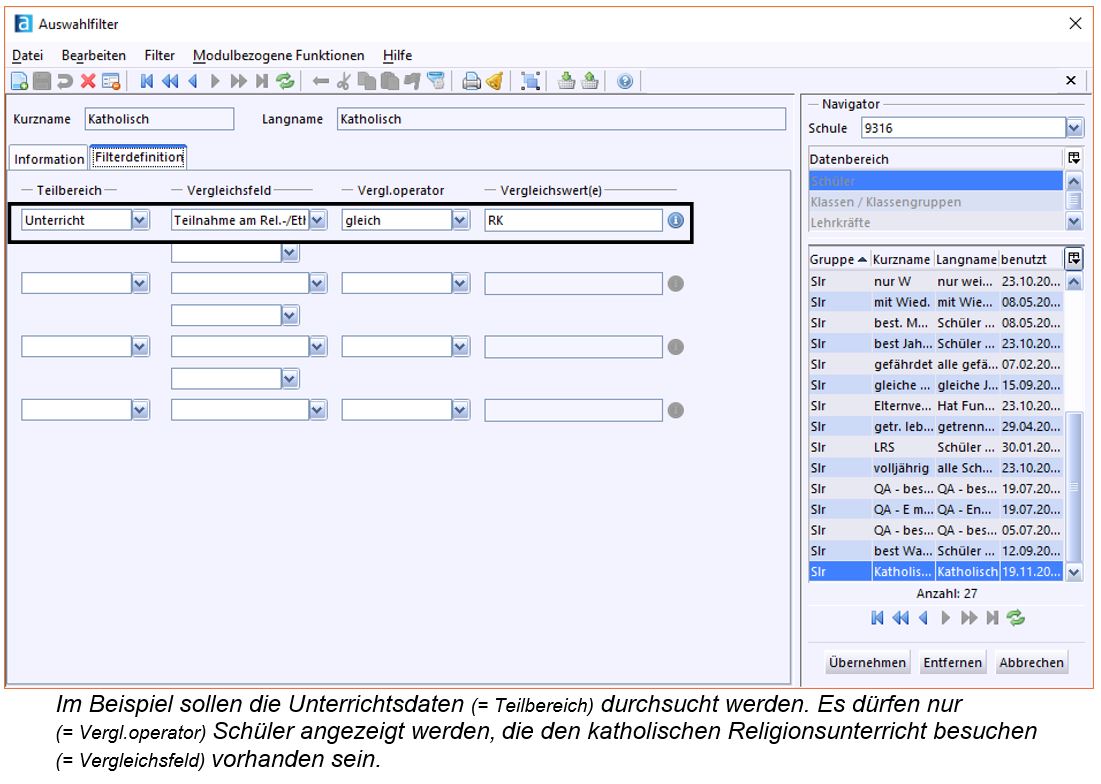
Task: Click the Abbrechen button
Action: (1031, 663)
